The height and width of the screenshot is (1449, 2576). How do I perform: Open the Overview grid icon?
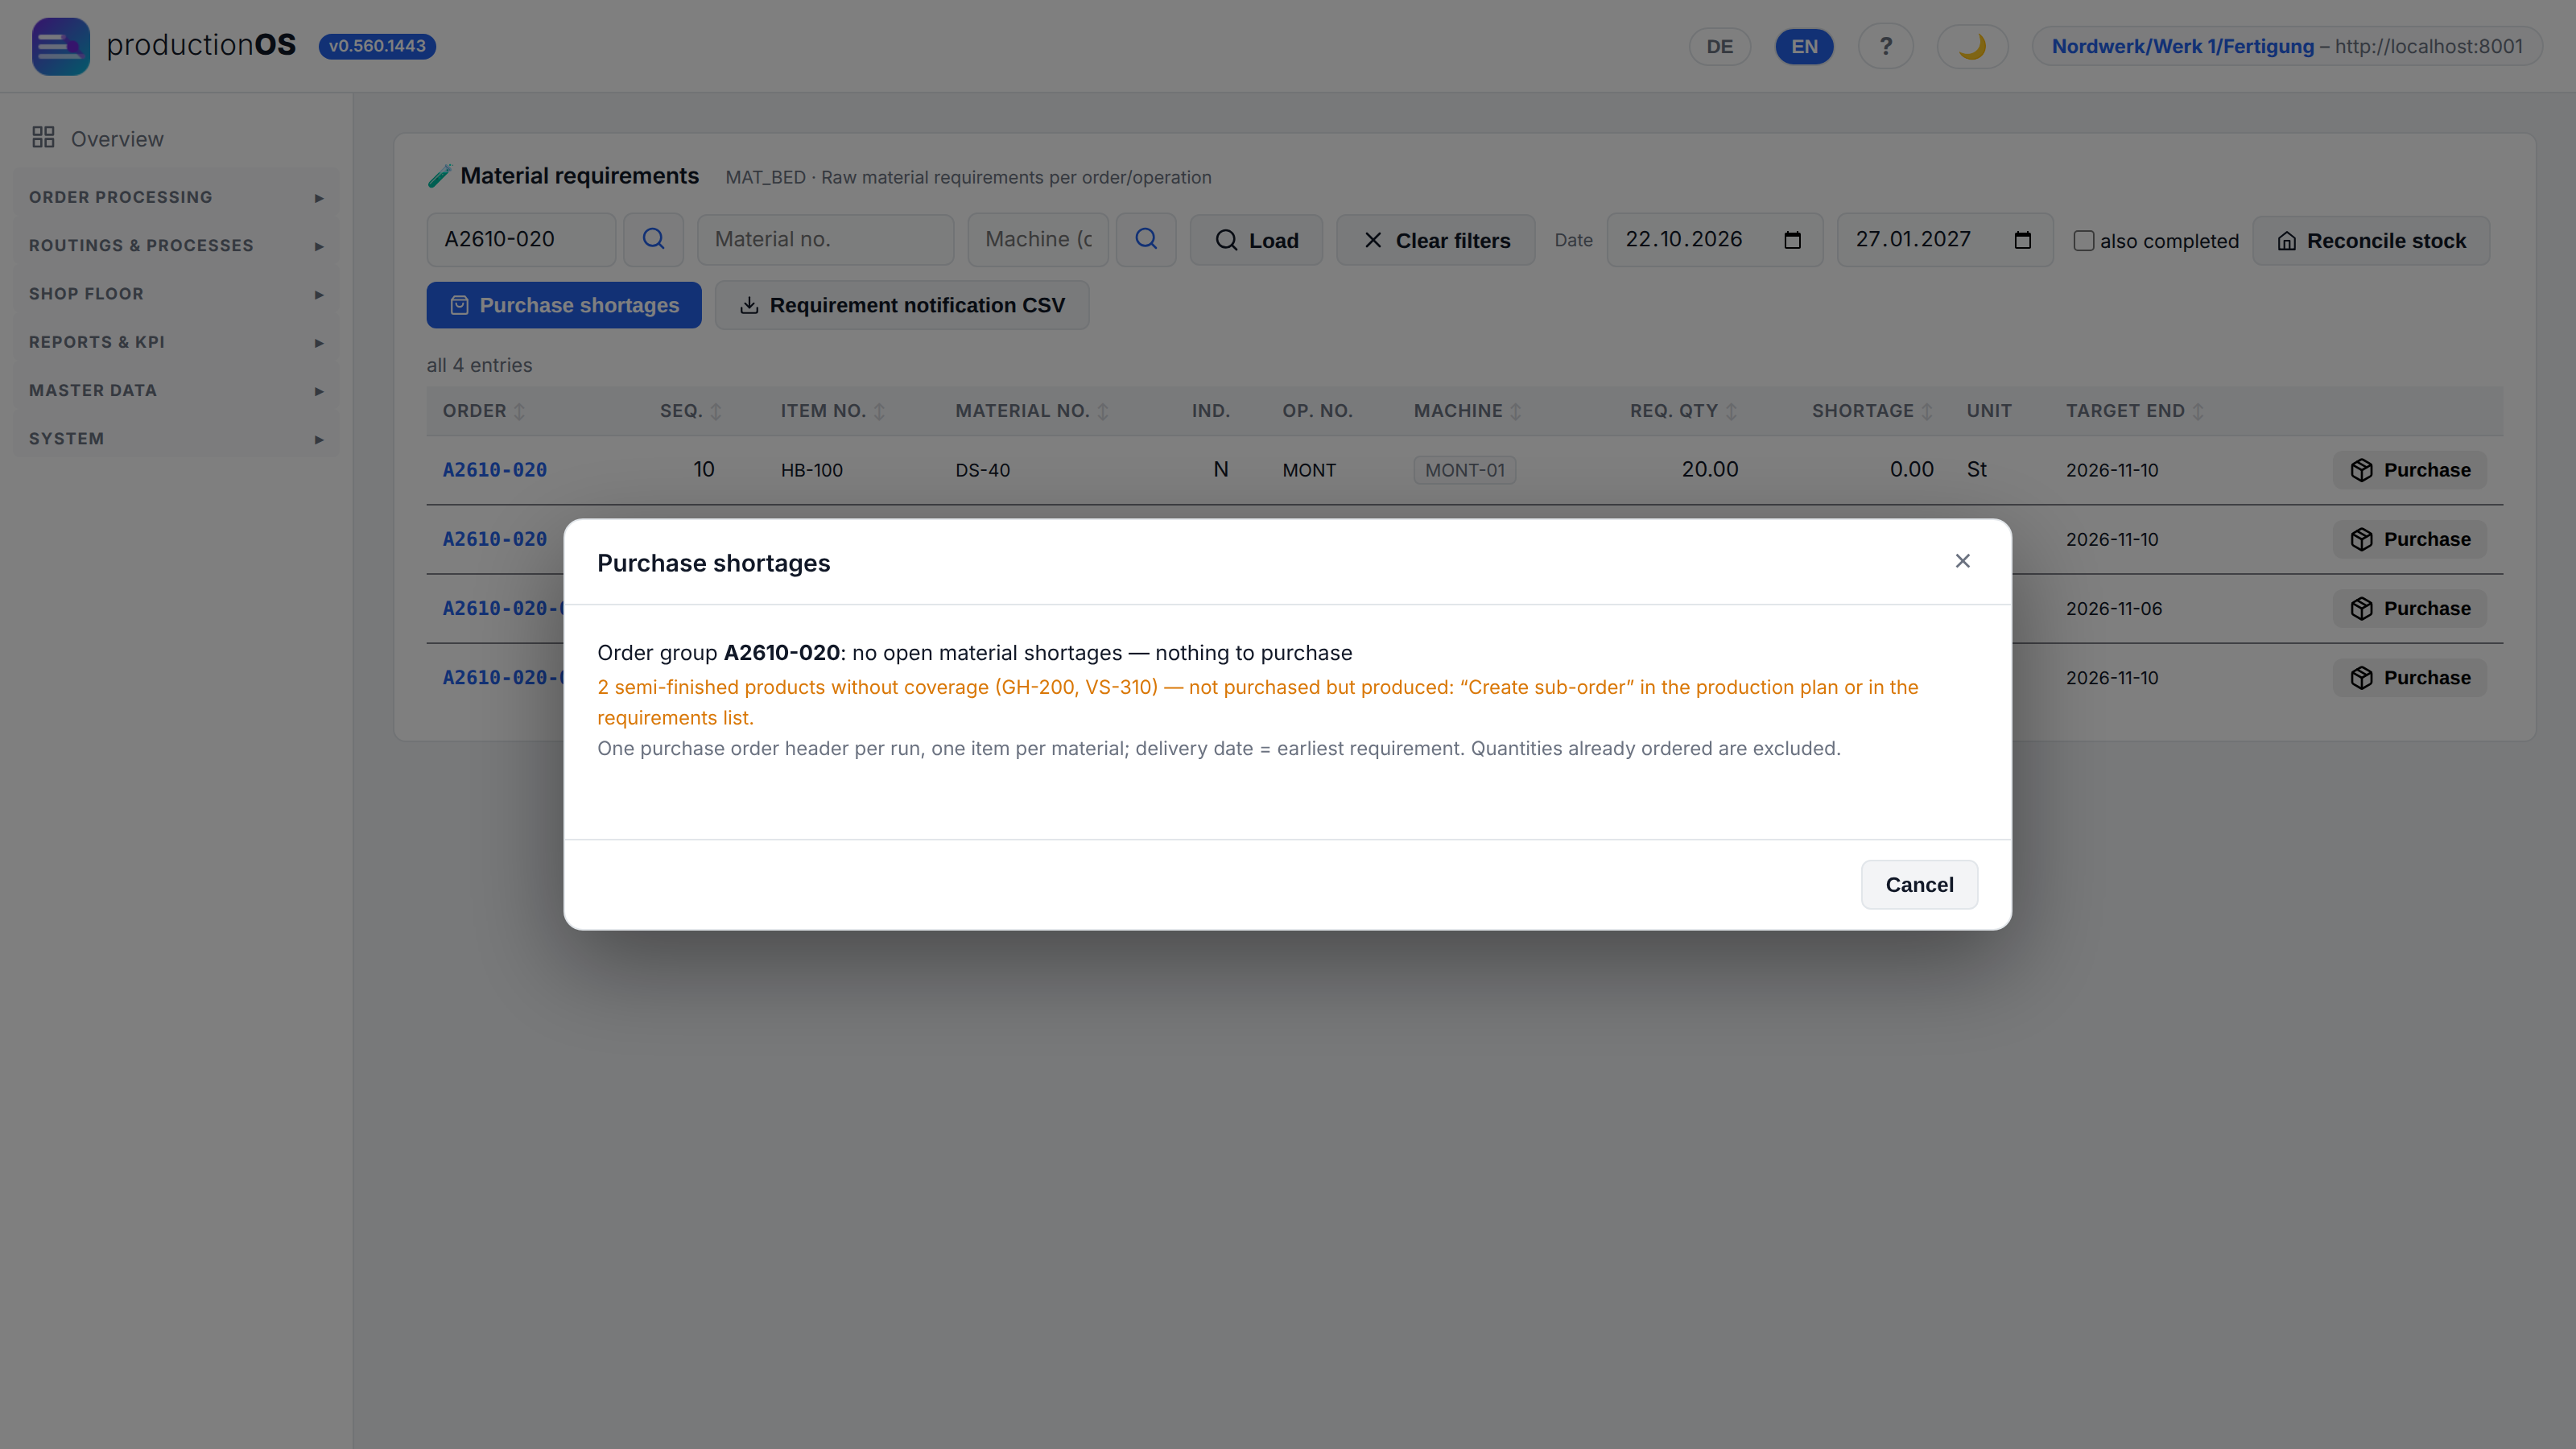tap(43, 138)
